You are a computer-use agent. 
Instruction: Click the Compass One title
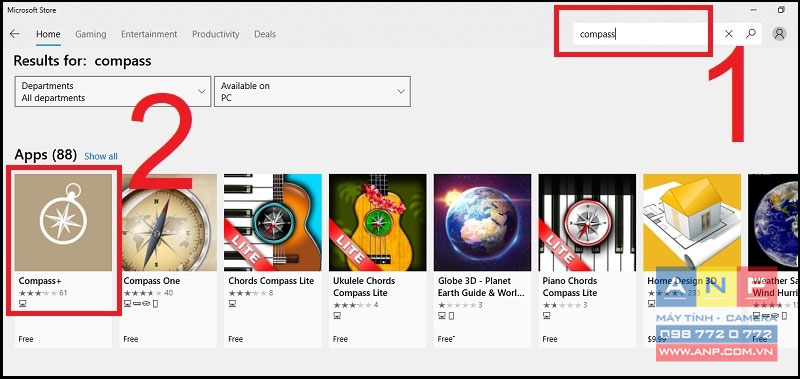pos(152,281)
